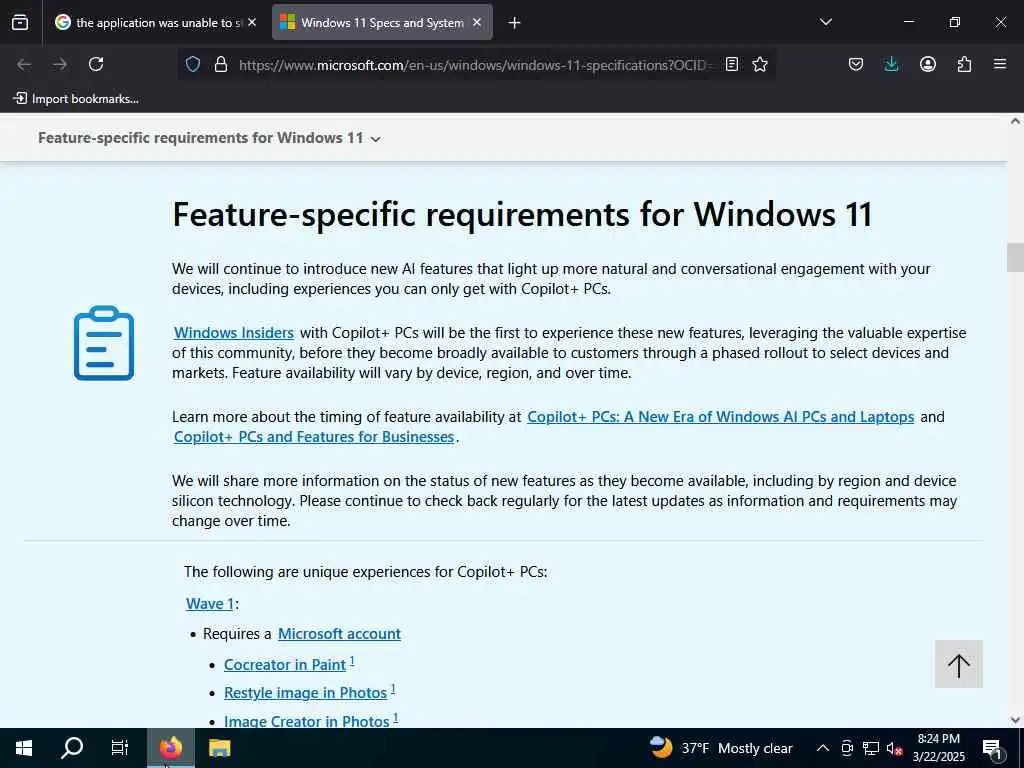Reload the current page
The height and width of the screenshot is (768, 1024).
96,64
